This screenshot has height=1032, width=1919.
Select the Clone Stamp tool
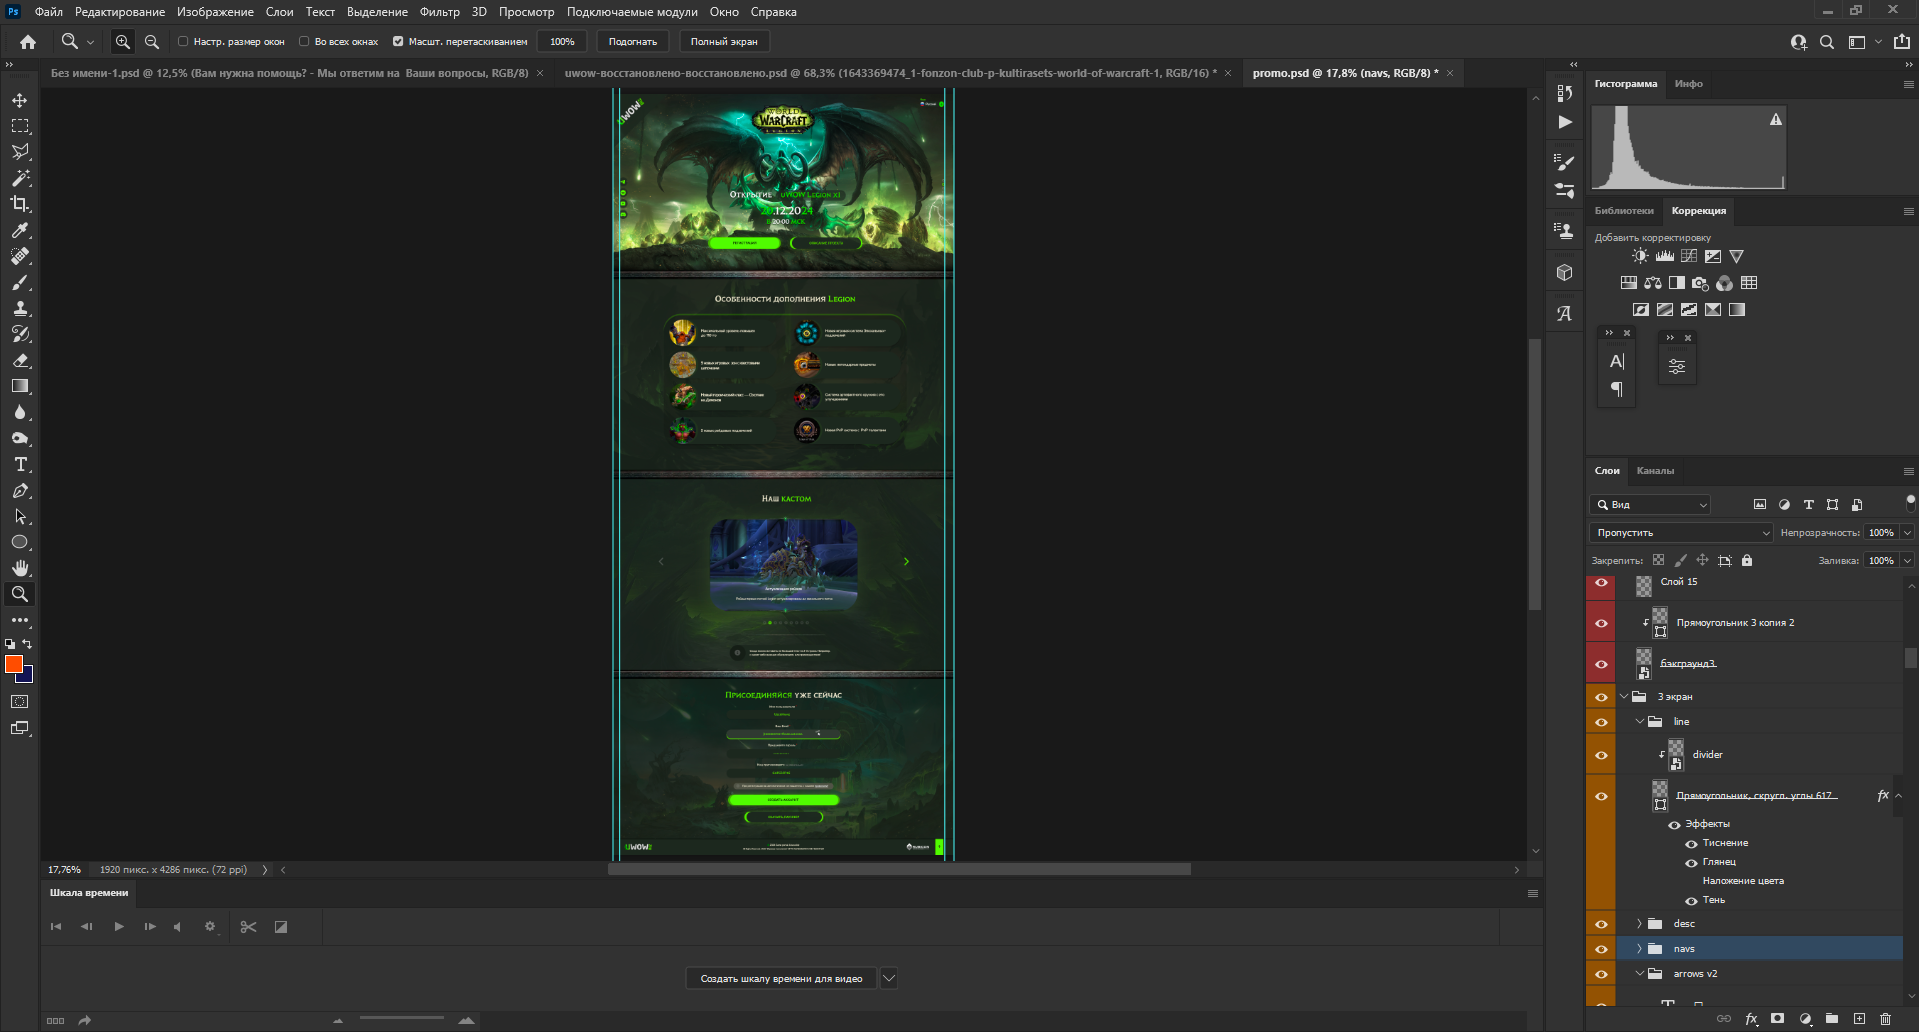[x=20, y=308]
